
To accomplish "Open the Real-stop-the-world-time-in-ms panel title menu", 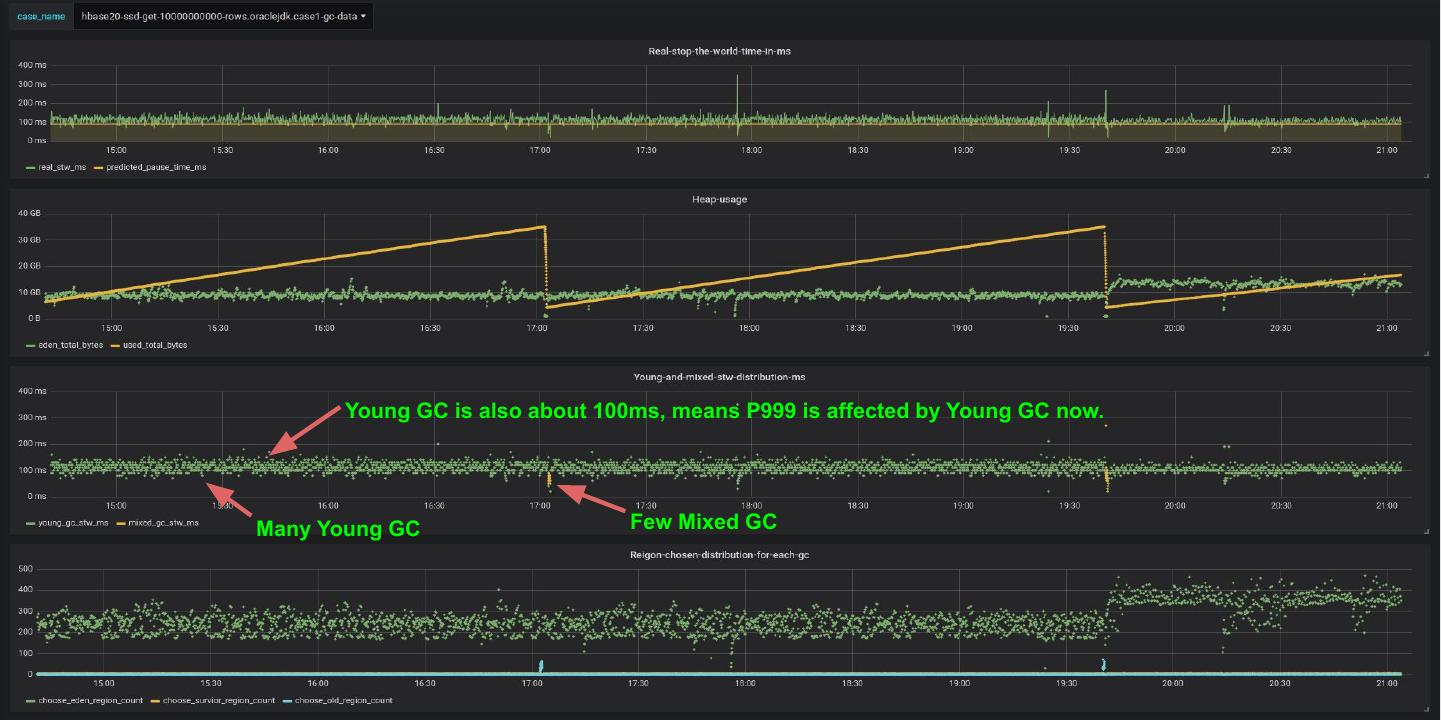I will 719,51.
